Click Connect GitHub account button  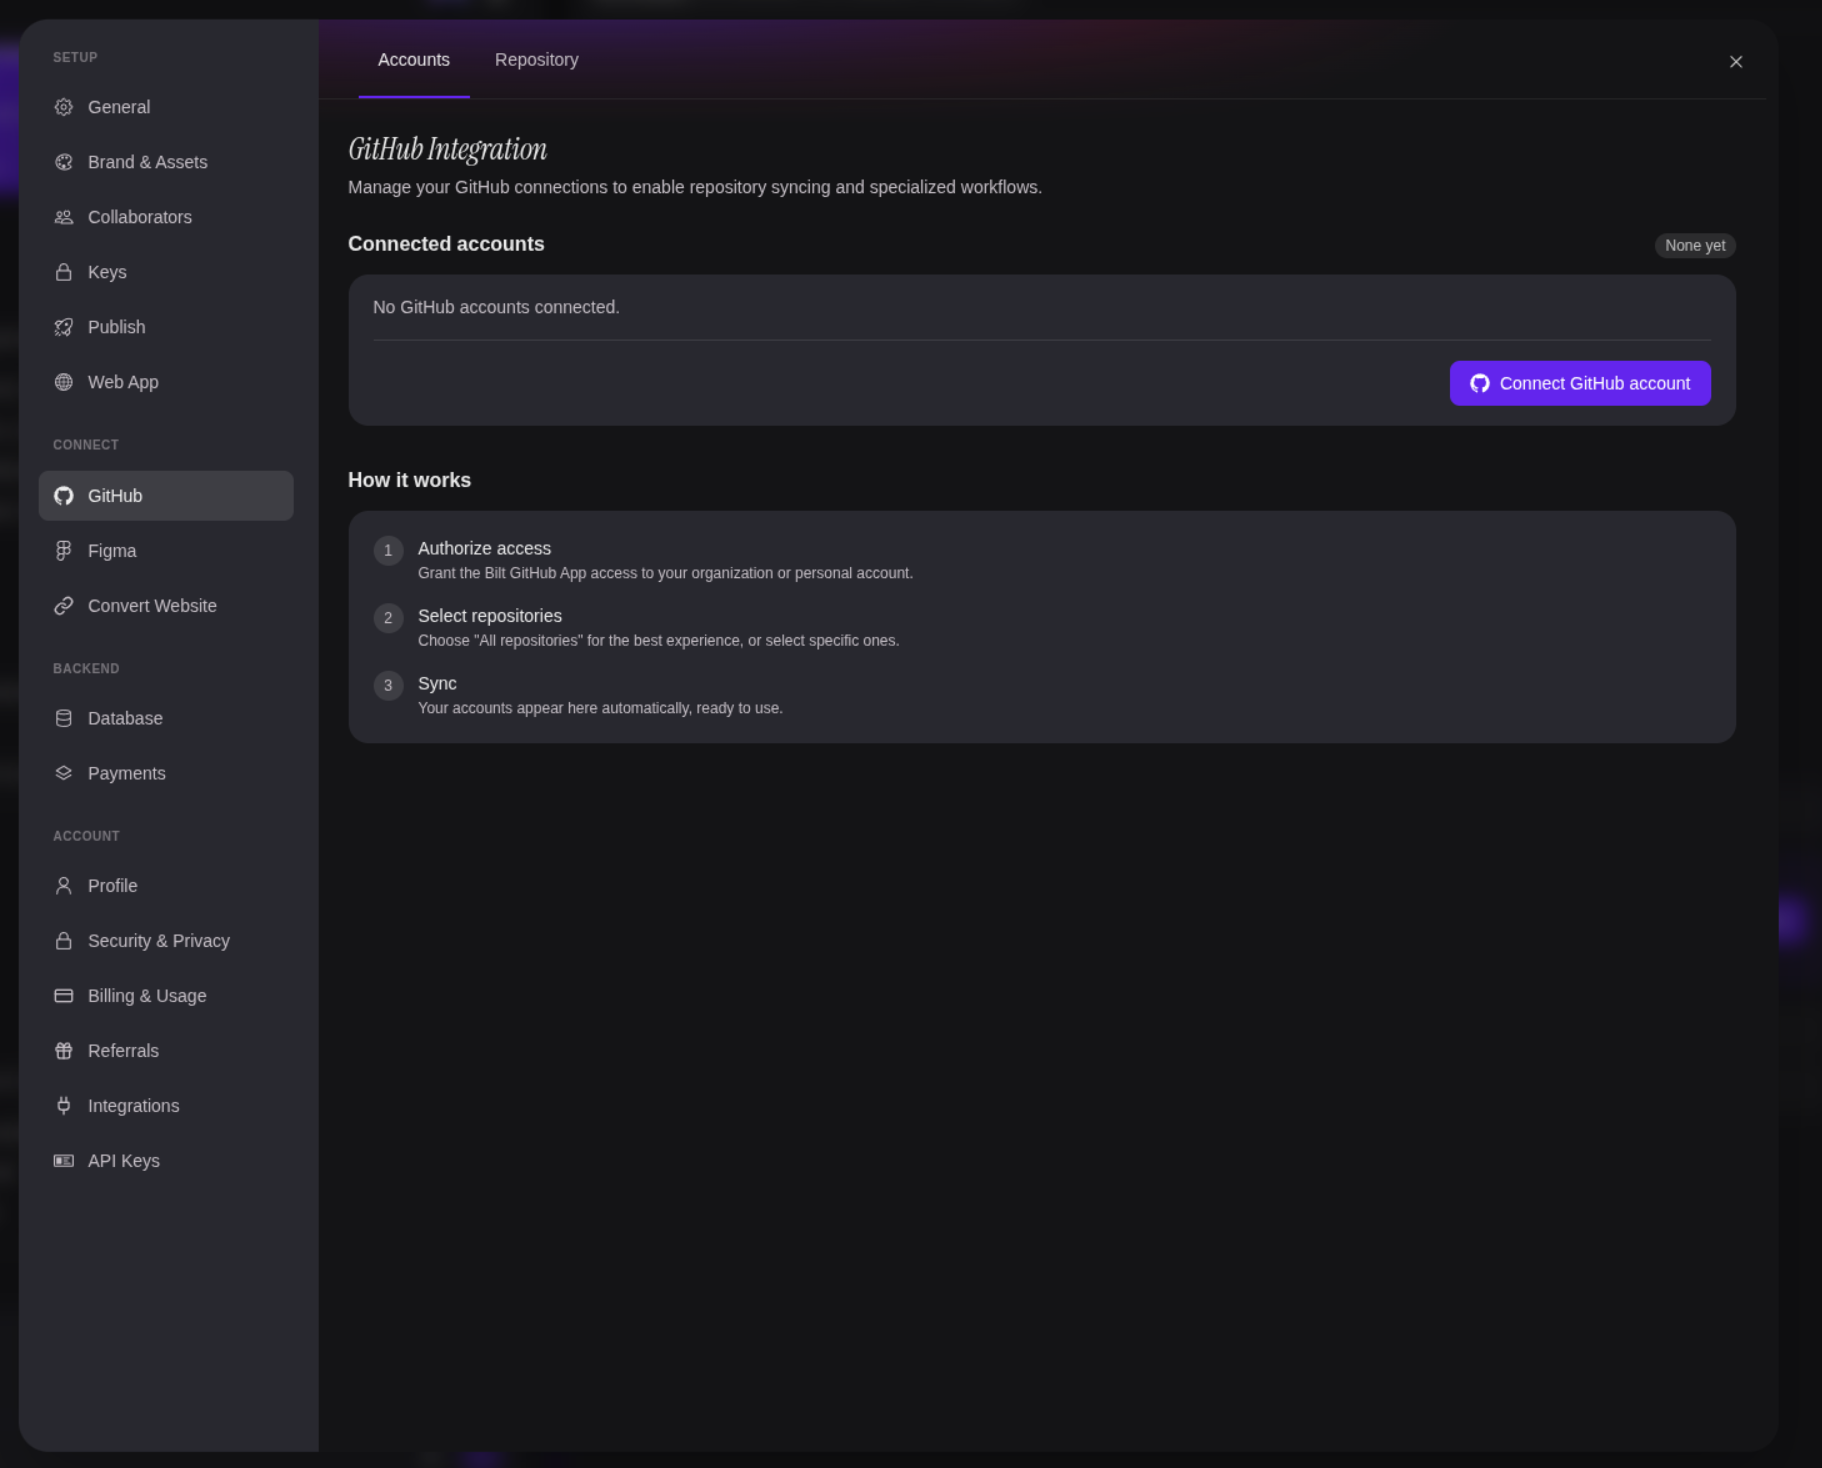pyautogui.click(x=1580, y=383)
